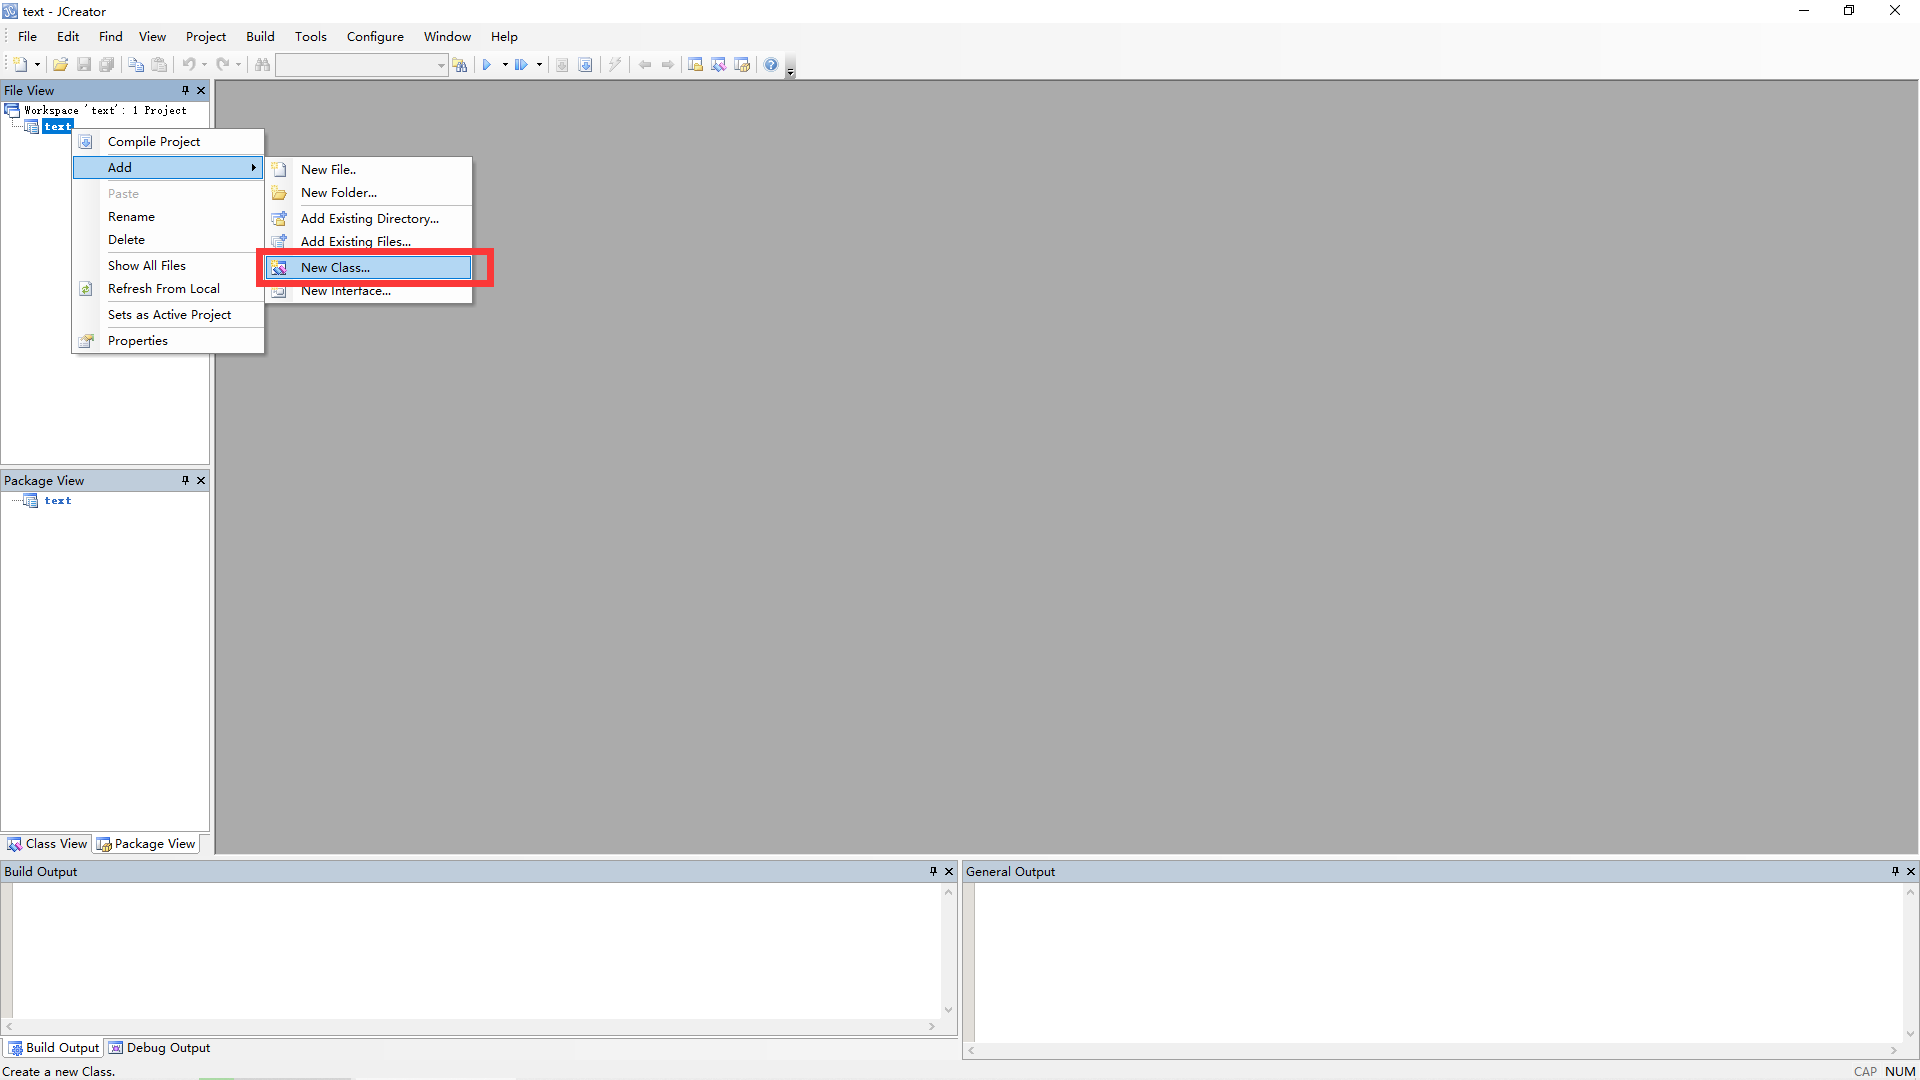The image size is (1920, 1080).
Task: Select the Find in Files toolbar icon
Action: 460,64
